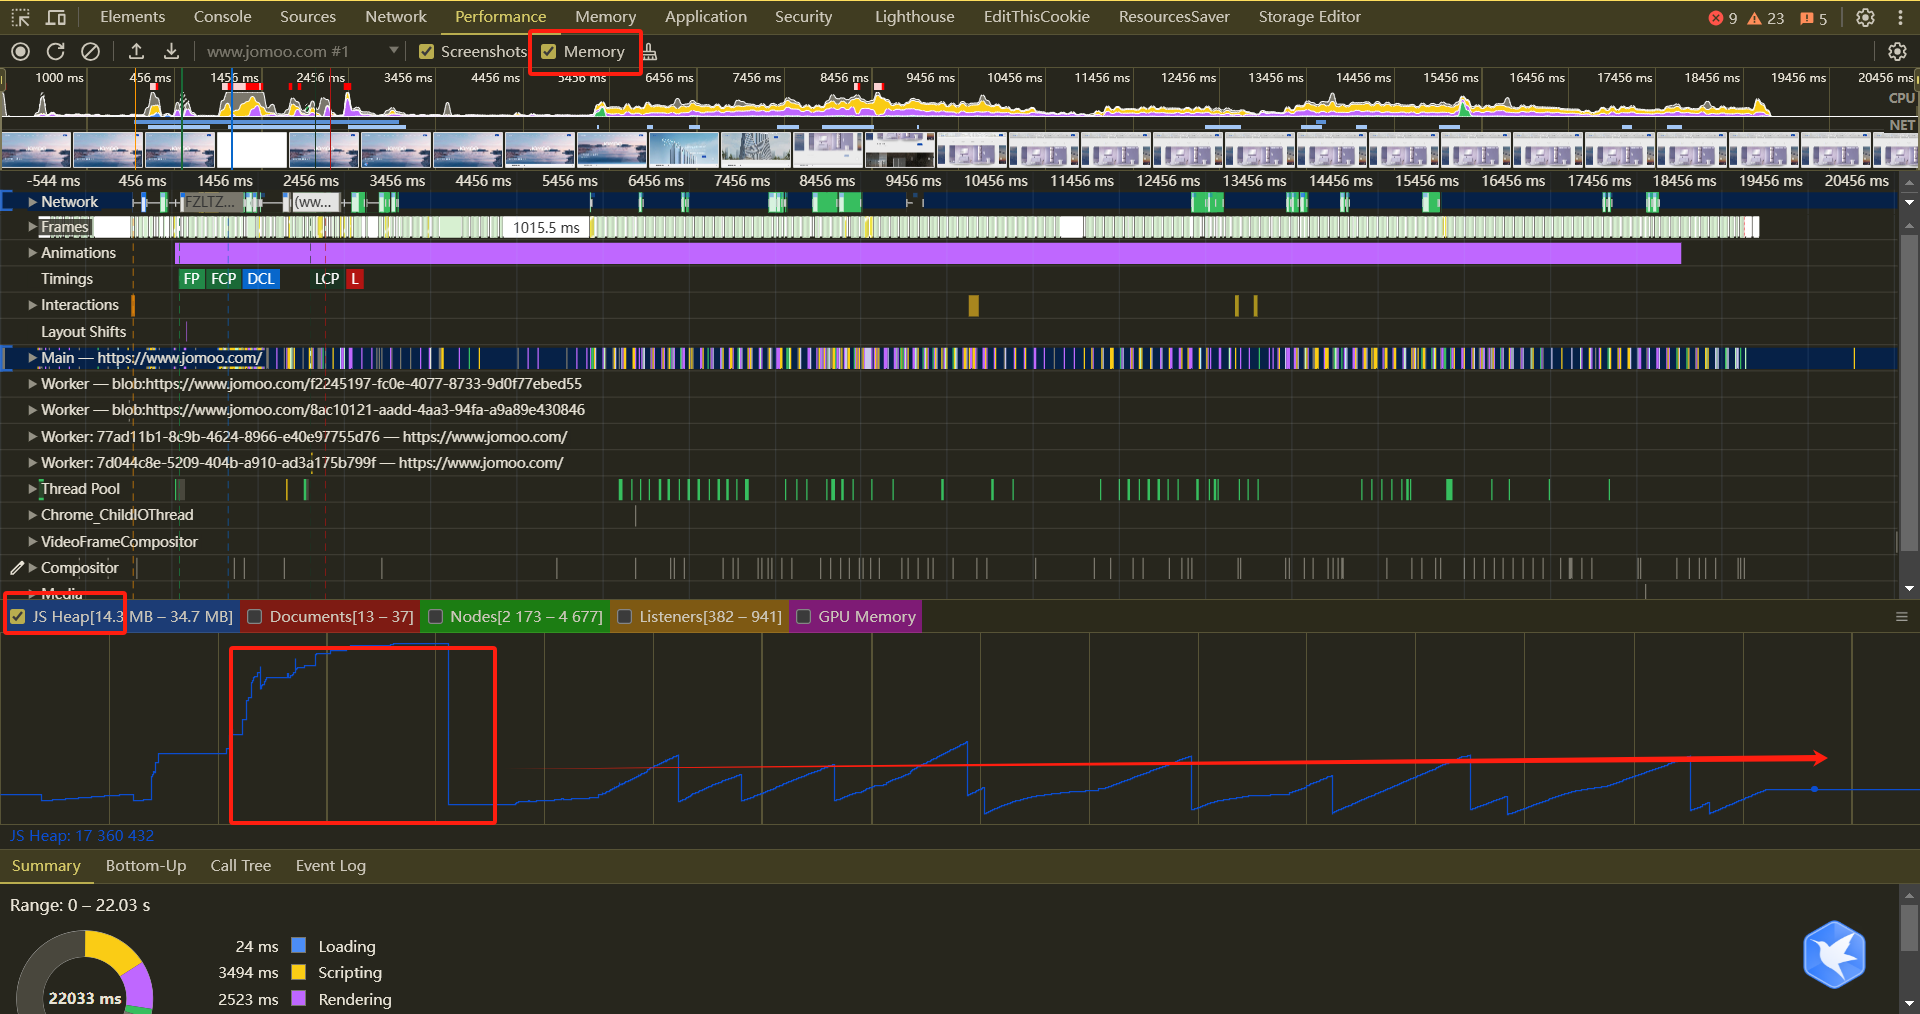This screenshot has height=1014, width=1920.
Task: Show the 5 issues indicator
Action: click(1813, 18)
